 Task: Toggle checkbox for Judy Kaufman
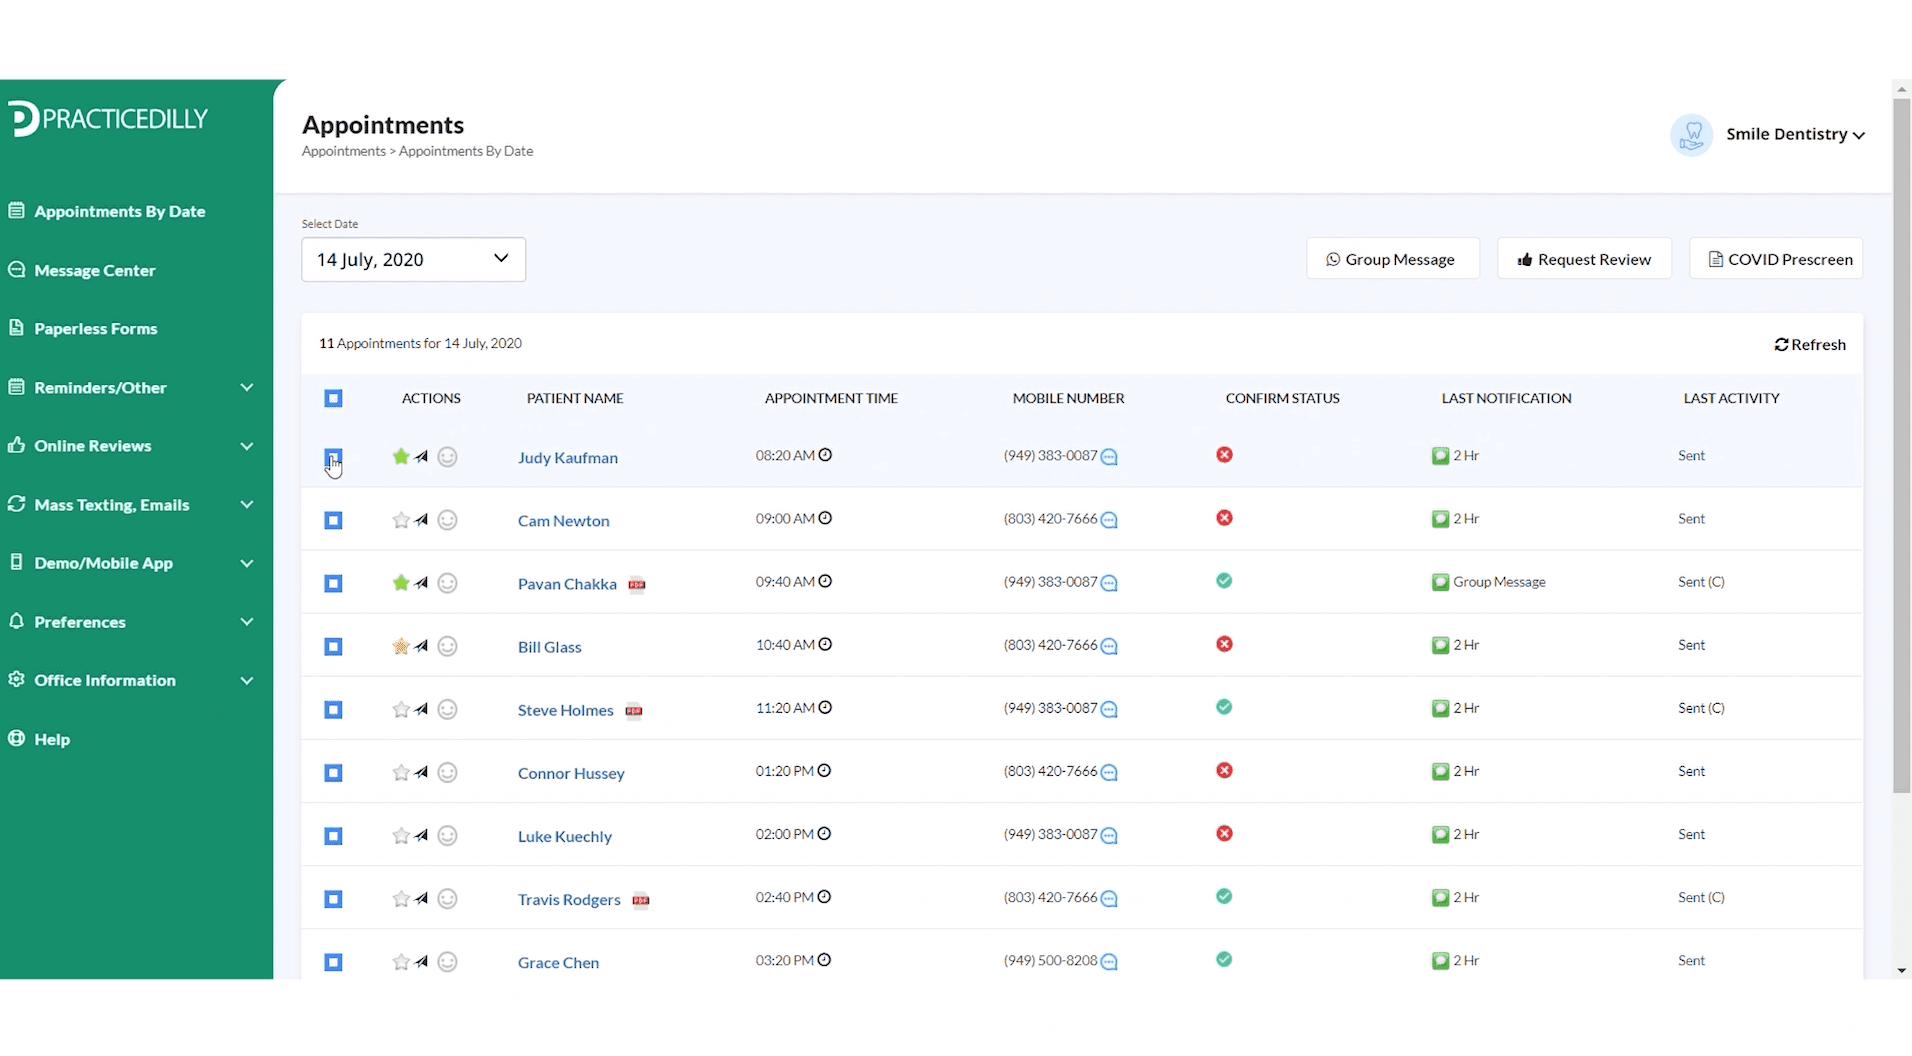(x=334, y=457)
